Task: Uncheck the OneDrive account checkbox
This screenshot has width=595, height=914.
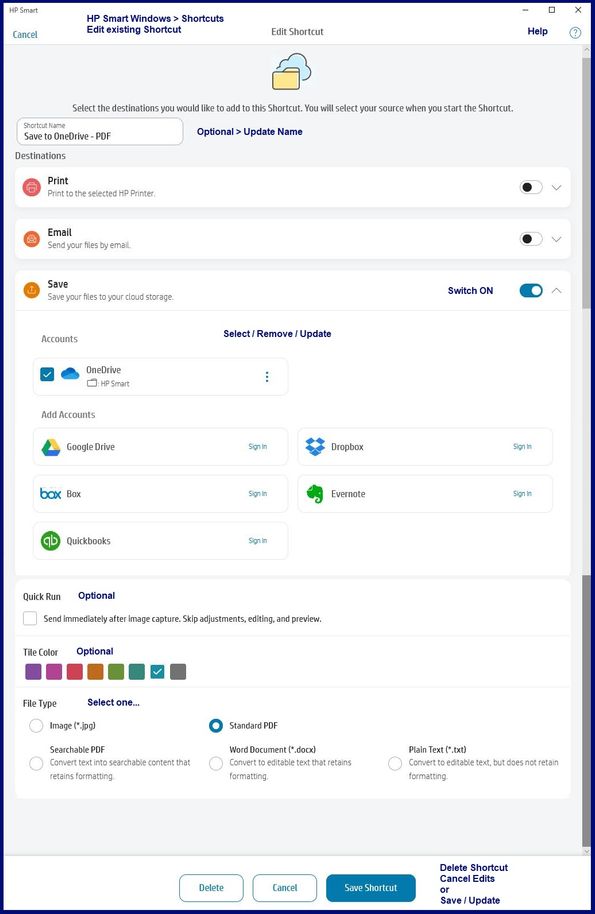Action: (47, 374)
